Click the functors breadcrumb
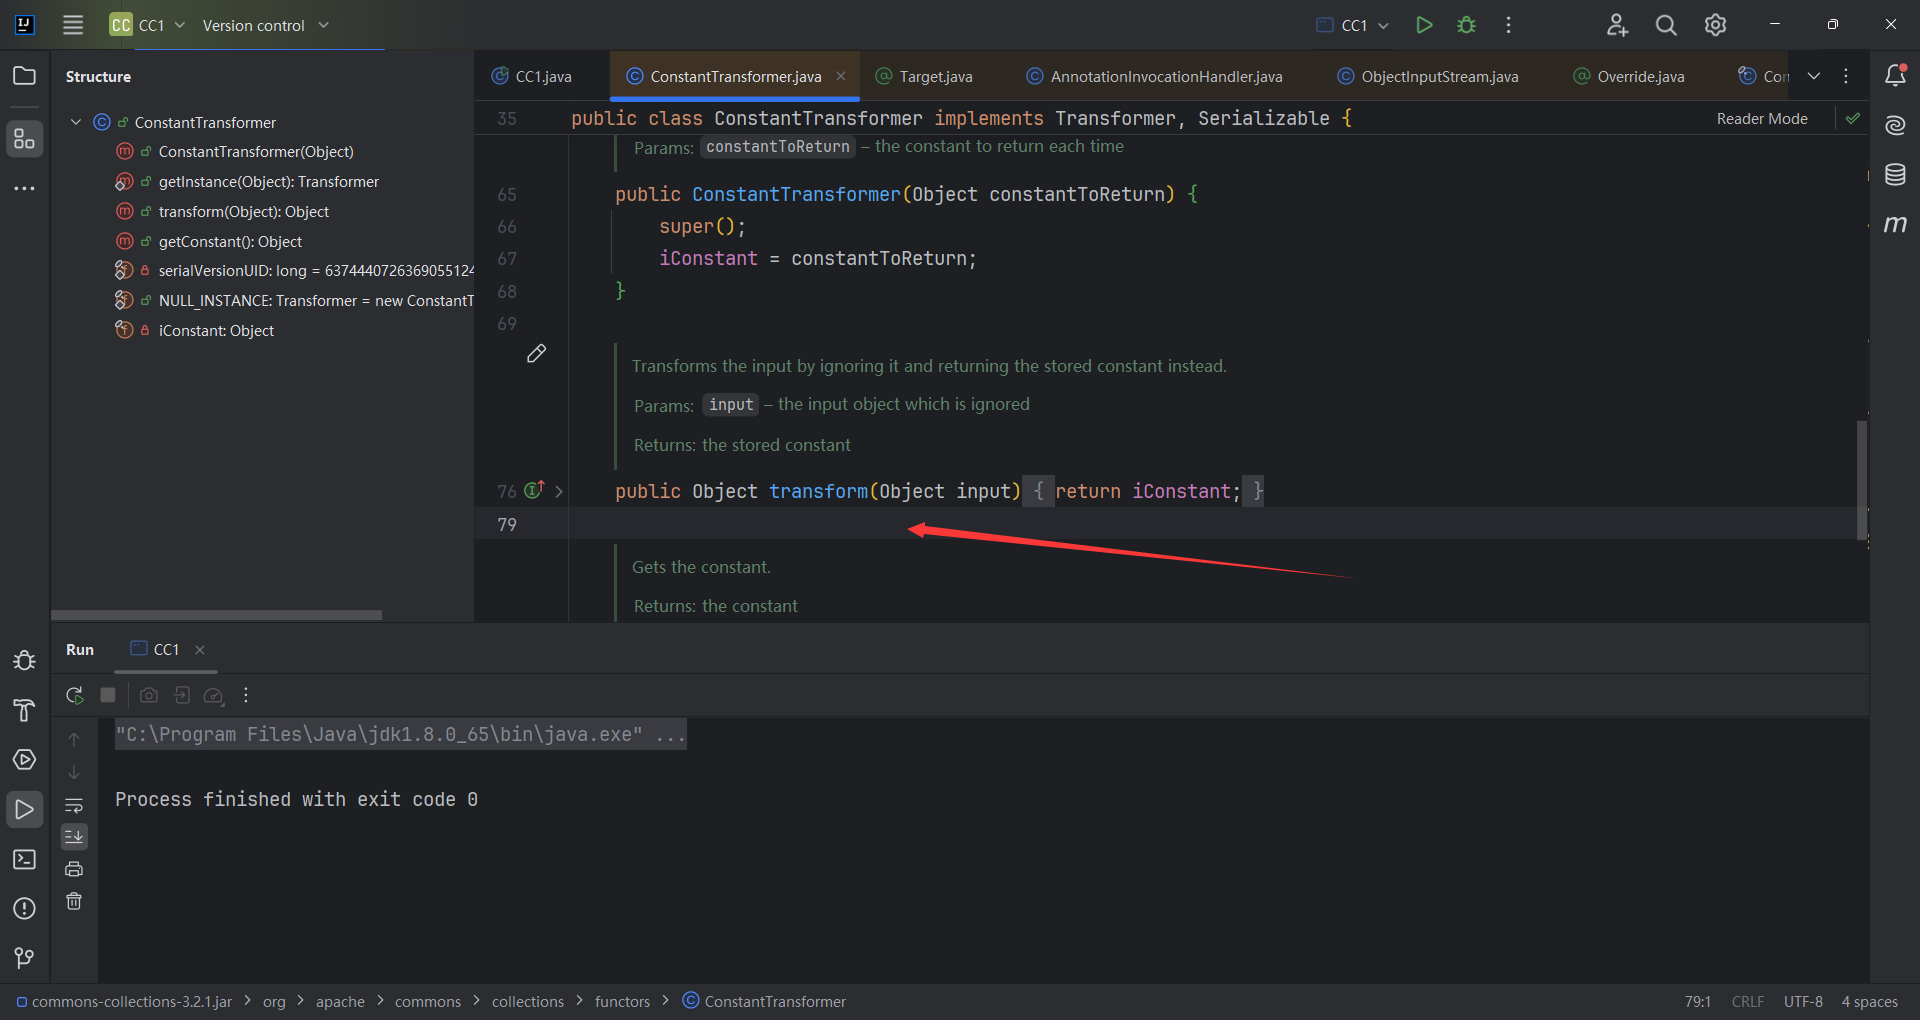This screenshot has width=1920, height=1020. [622, 1001]
